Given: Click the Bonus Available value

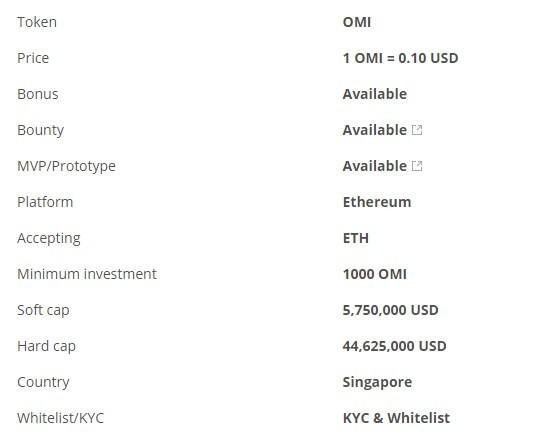Looking at the screenshot, I should 375,94.
